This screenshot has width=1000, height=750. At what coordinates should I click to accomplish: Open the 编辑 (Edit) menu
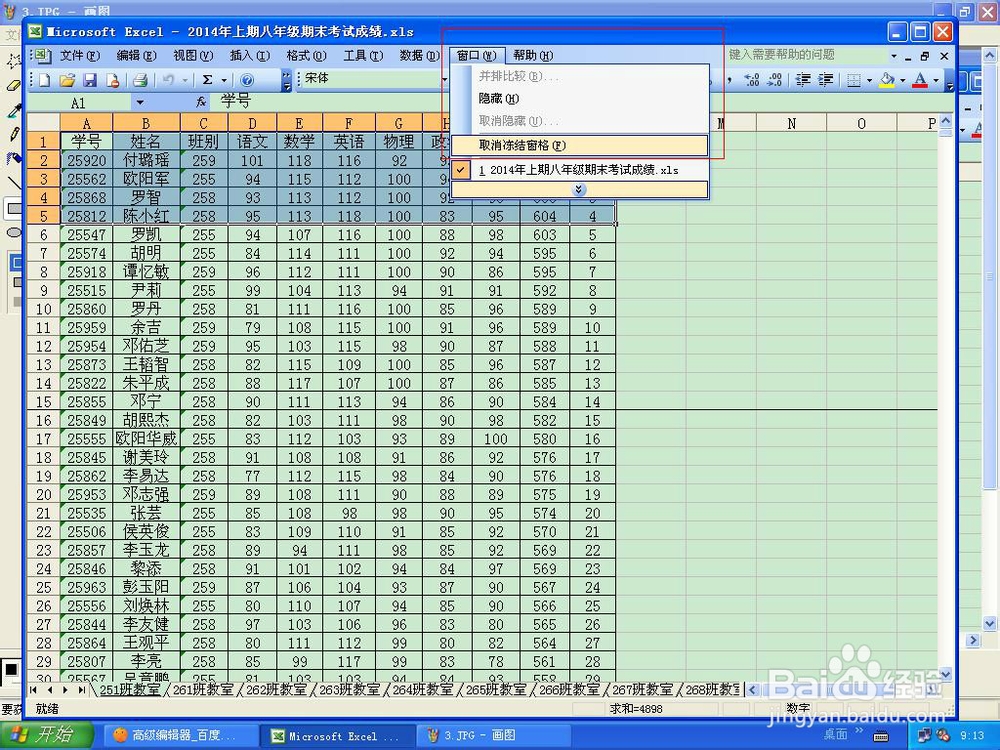tap(136, 55)
